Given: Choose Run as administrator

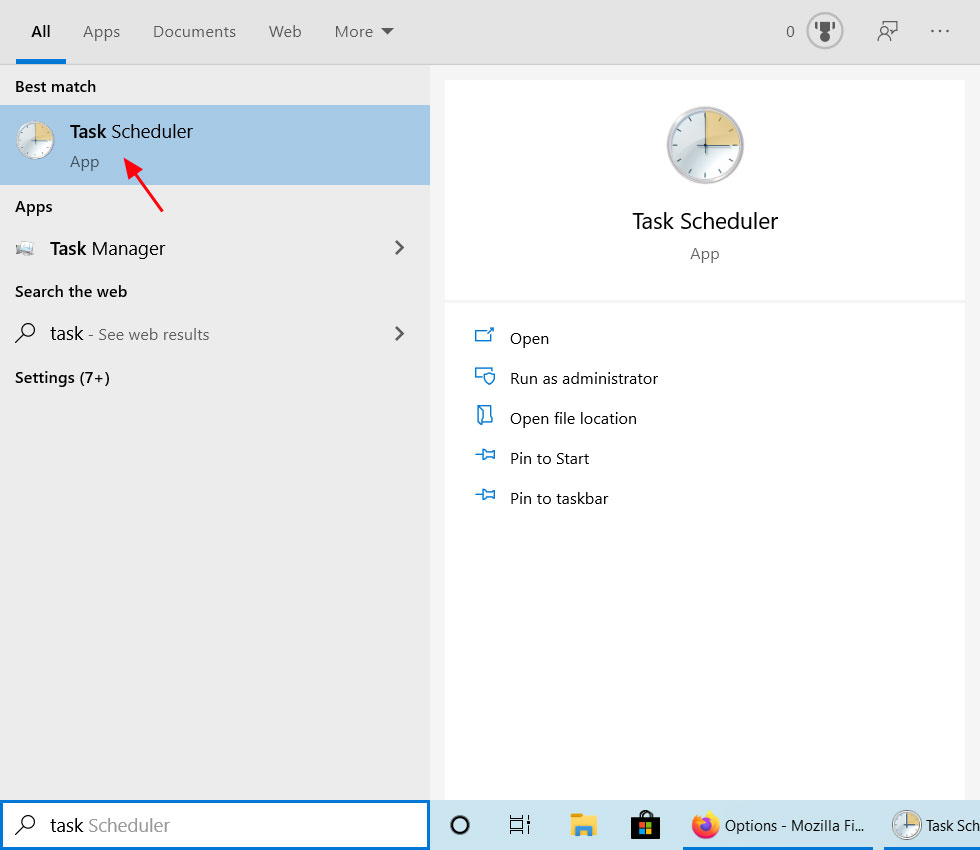Looking at the screenshot, I should coord(584,378).
